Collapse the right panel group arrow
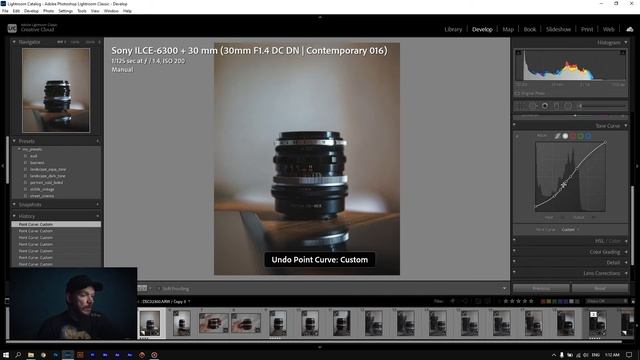 [x=637, y=166]
